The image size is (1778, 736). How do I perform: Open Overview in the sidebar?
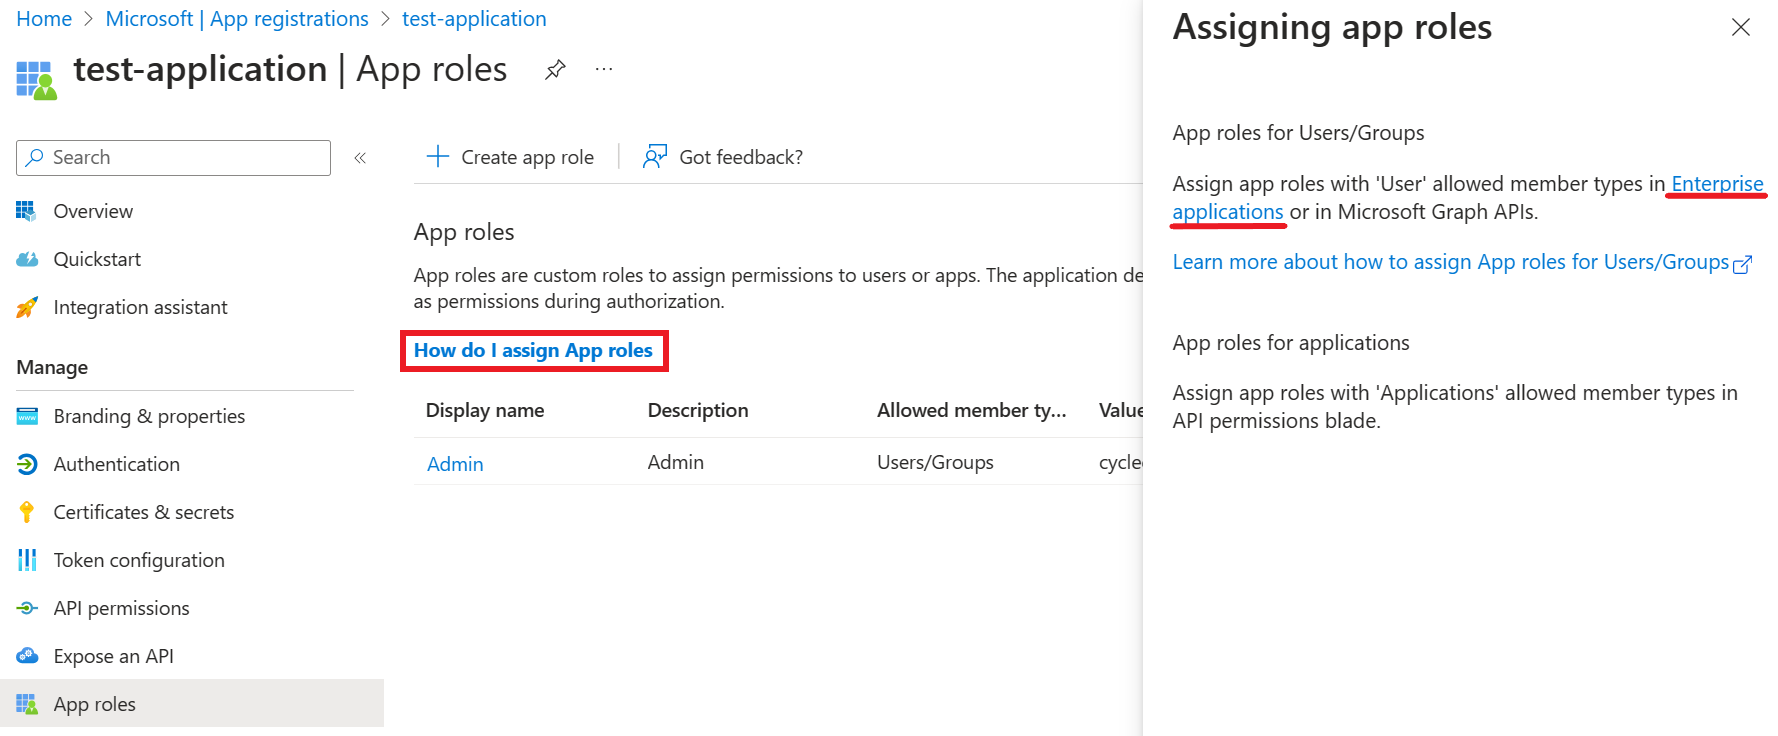click(93, 211)
